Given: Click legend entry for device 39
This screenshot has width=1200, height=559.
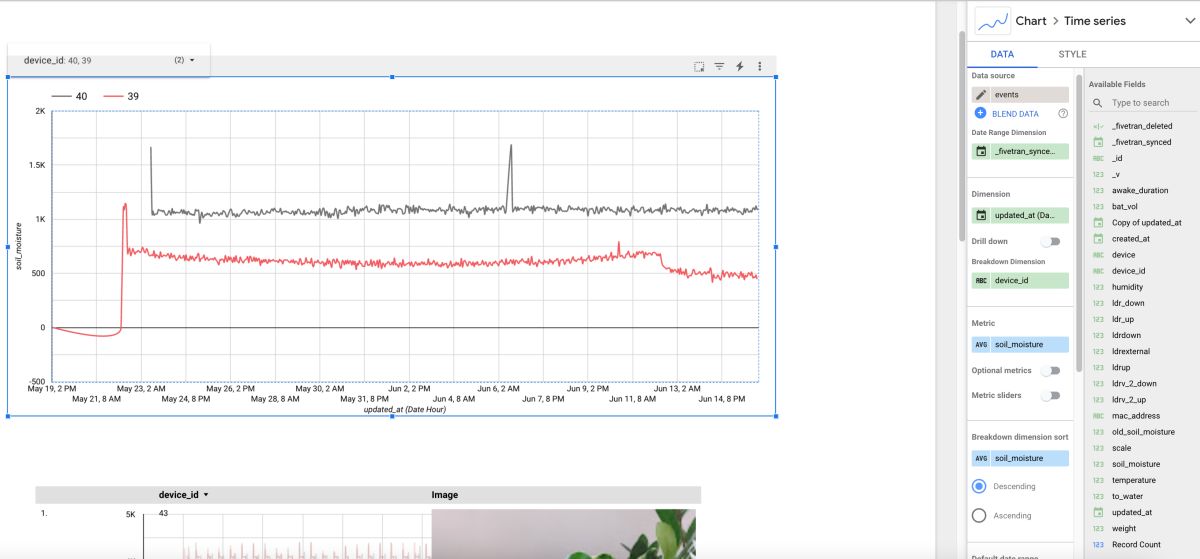Looking at the screenshot, I should click(x=121, y=96).
